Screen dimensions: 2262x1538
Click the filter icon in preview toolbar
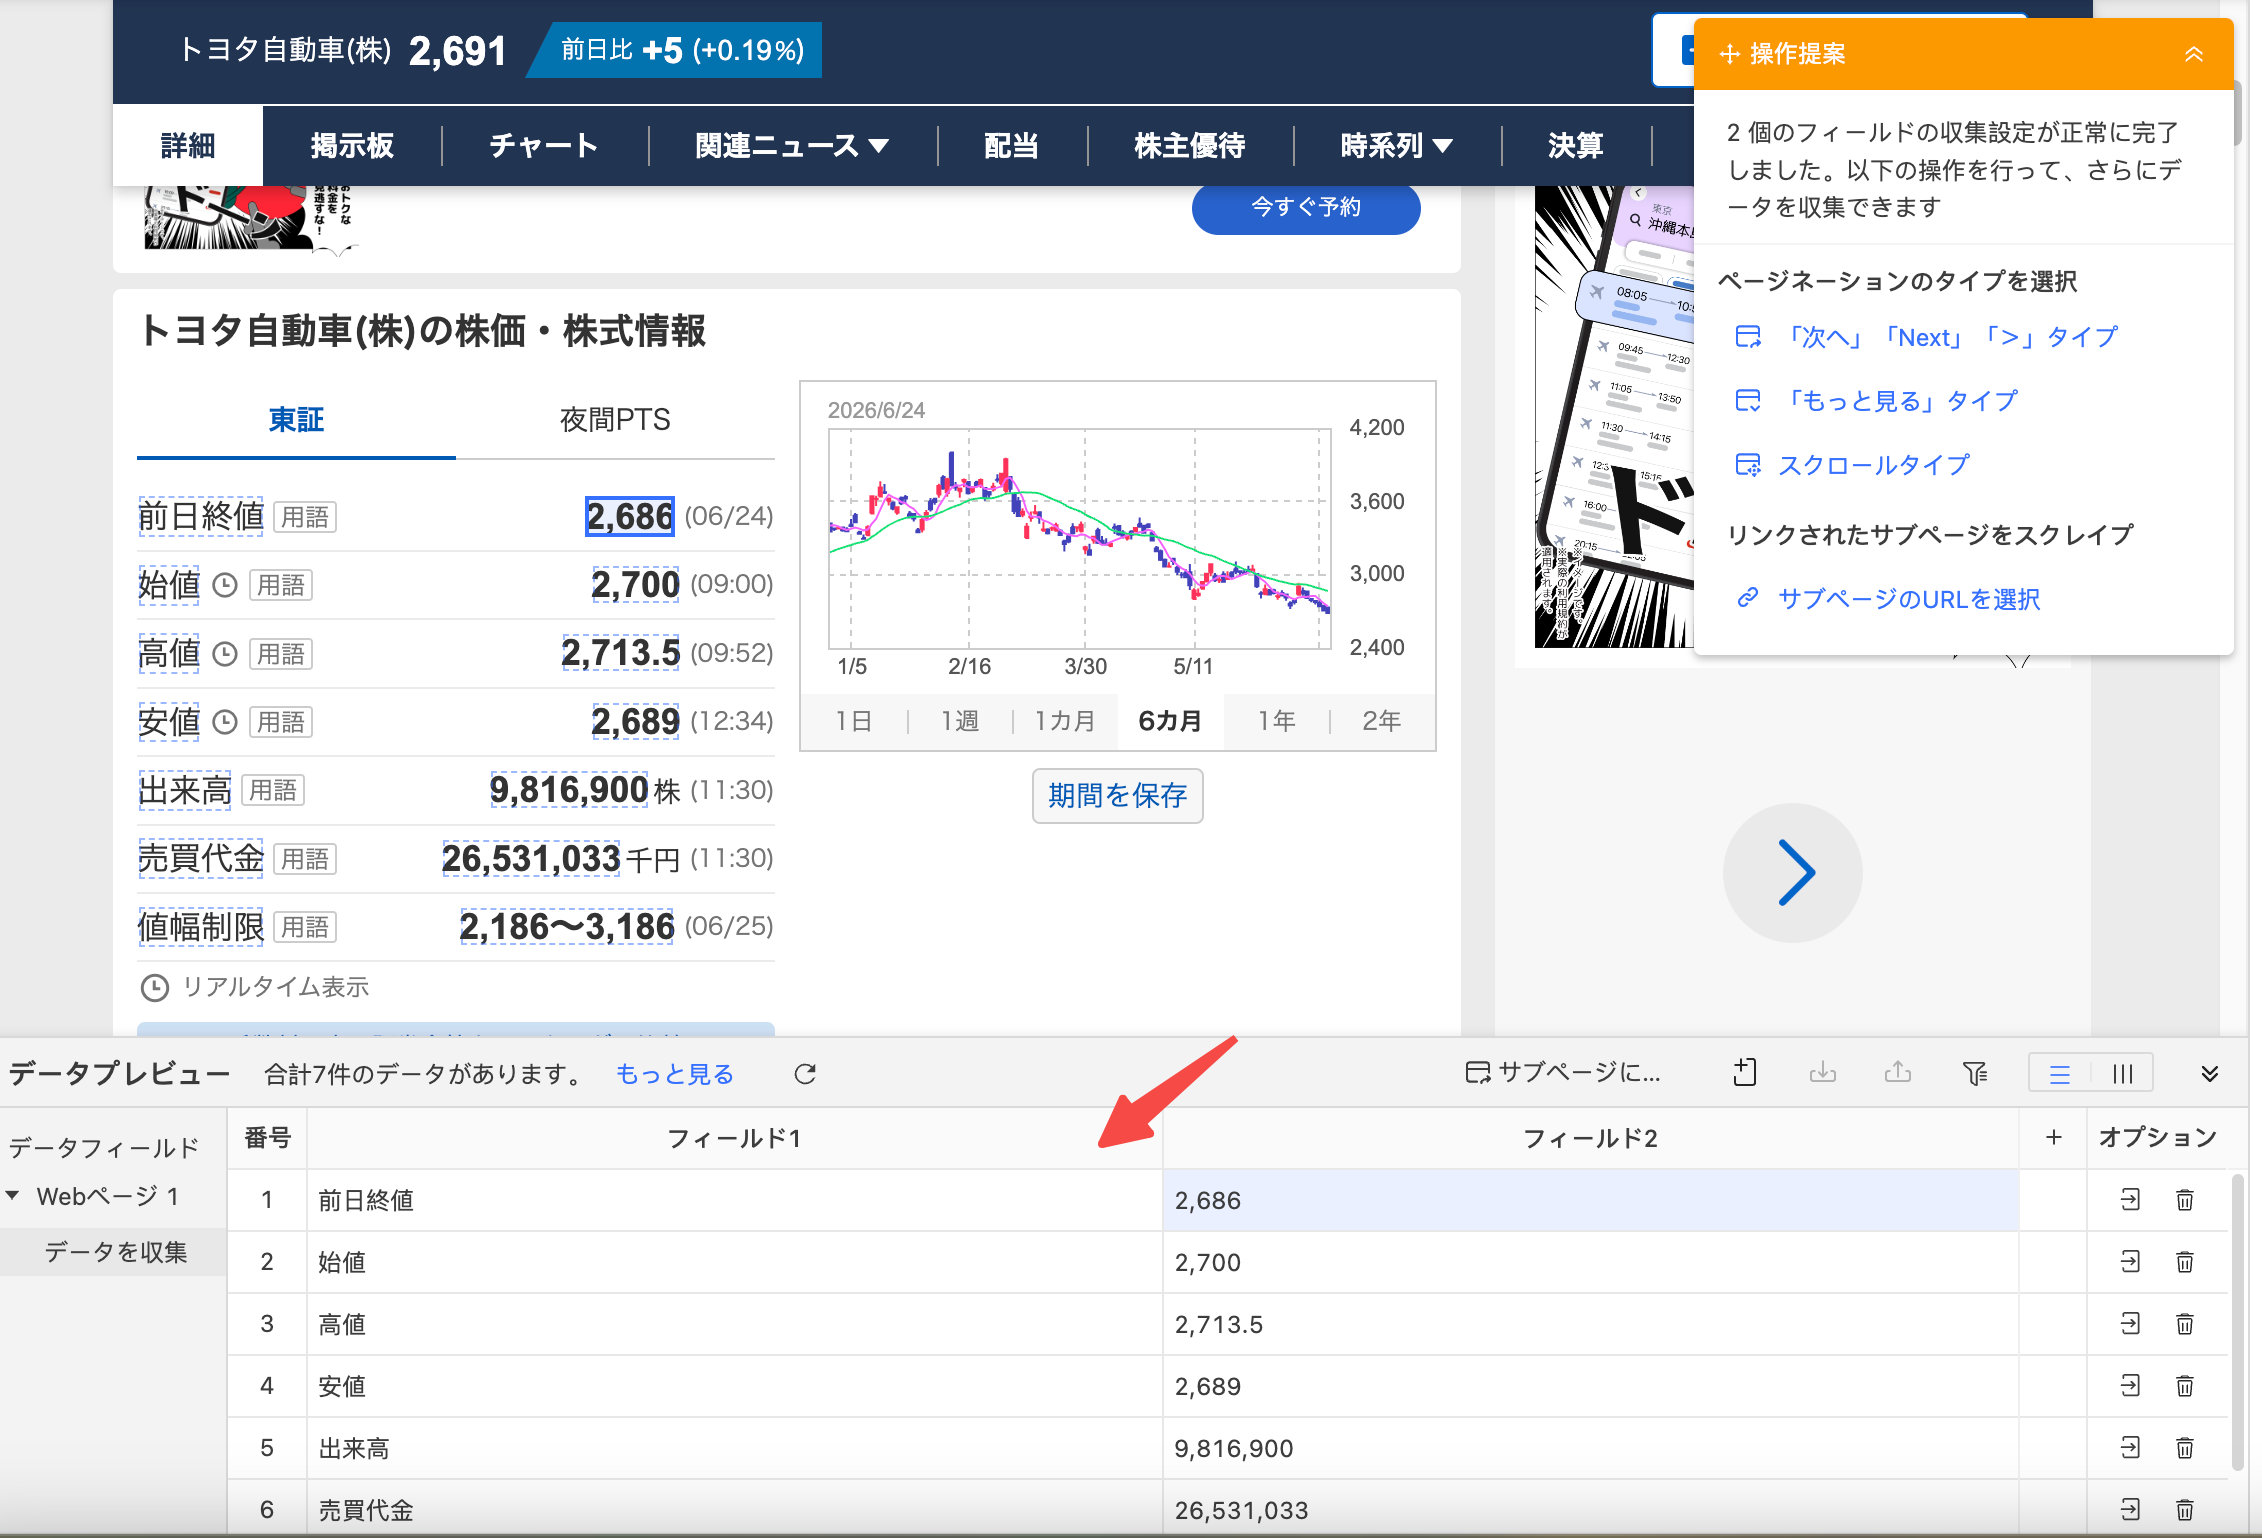click(x=1975, y=1073)
